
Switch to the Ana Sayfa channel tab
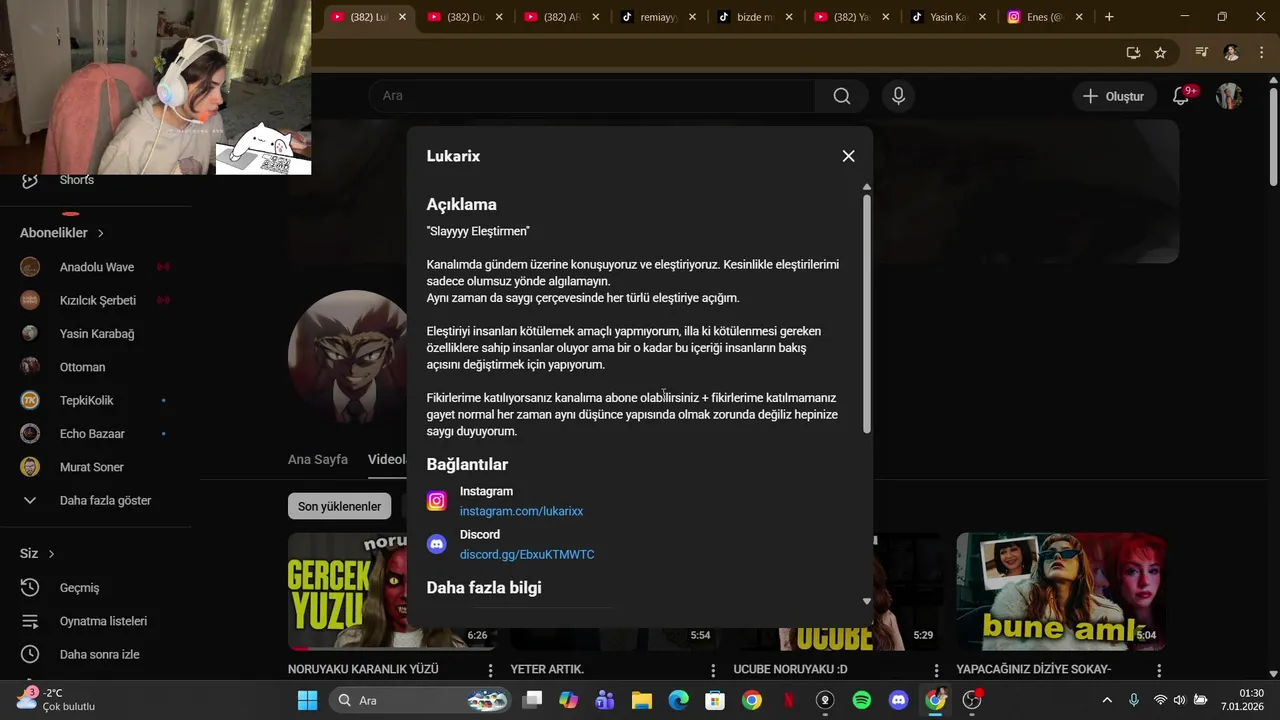[x=318, y=460]
